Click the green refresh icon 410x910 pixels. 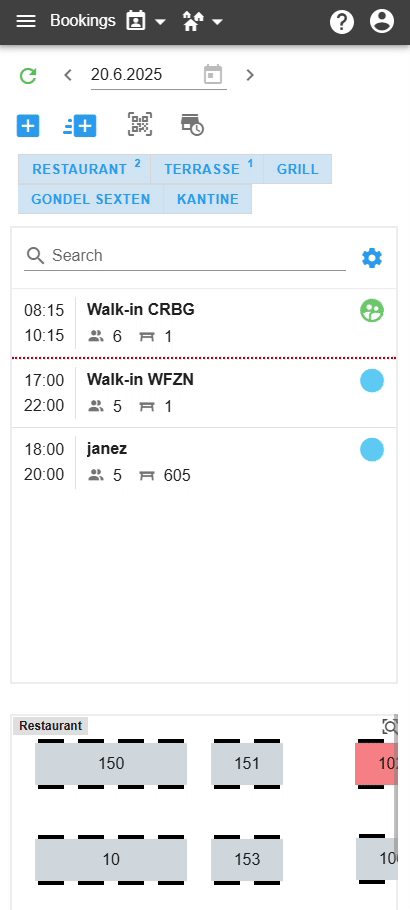click(x=28, y=75)
